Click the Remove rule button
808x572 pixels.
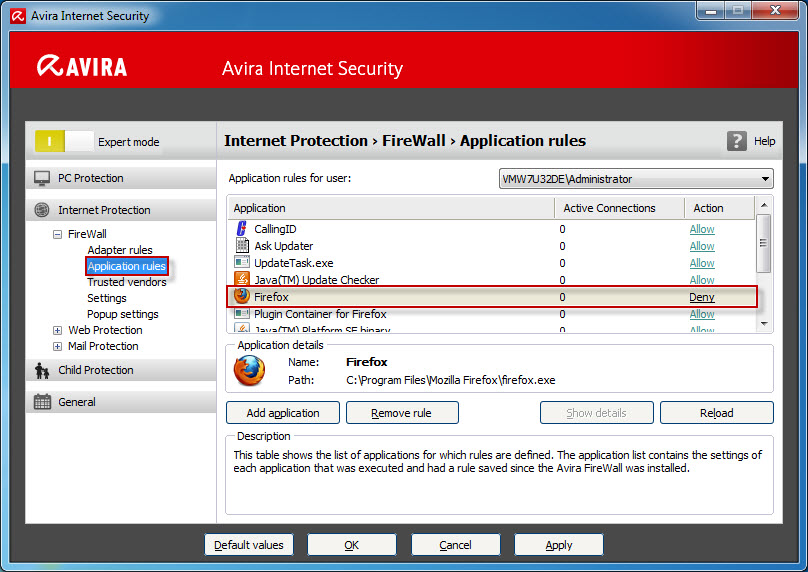402,413
